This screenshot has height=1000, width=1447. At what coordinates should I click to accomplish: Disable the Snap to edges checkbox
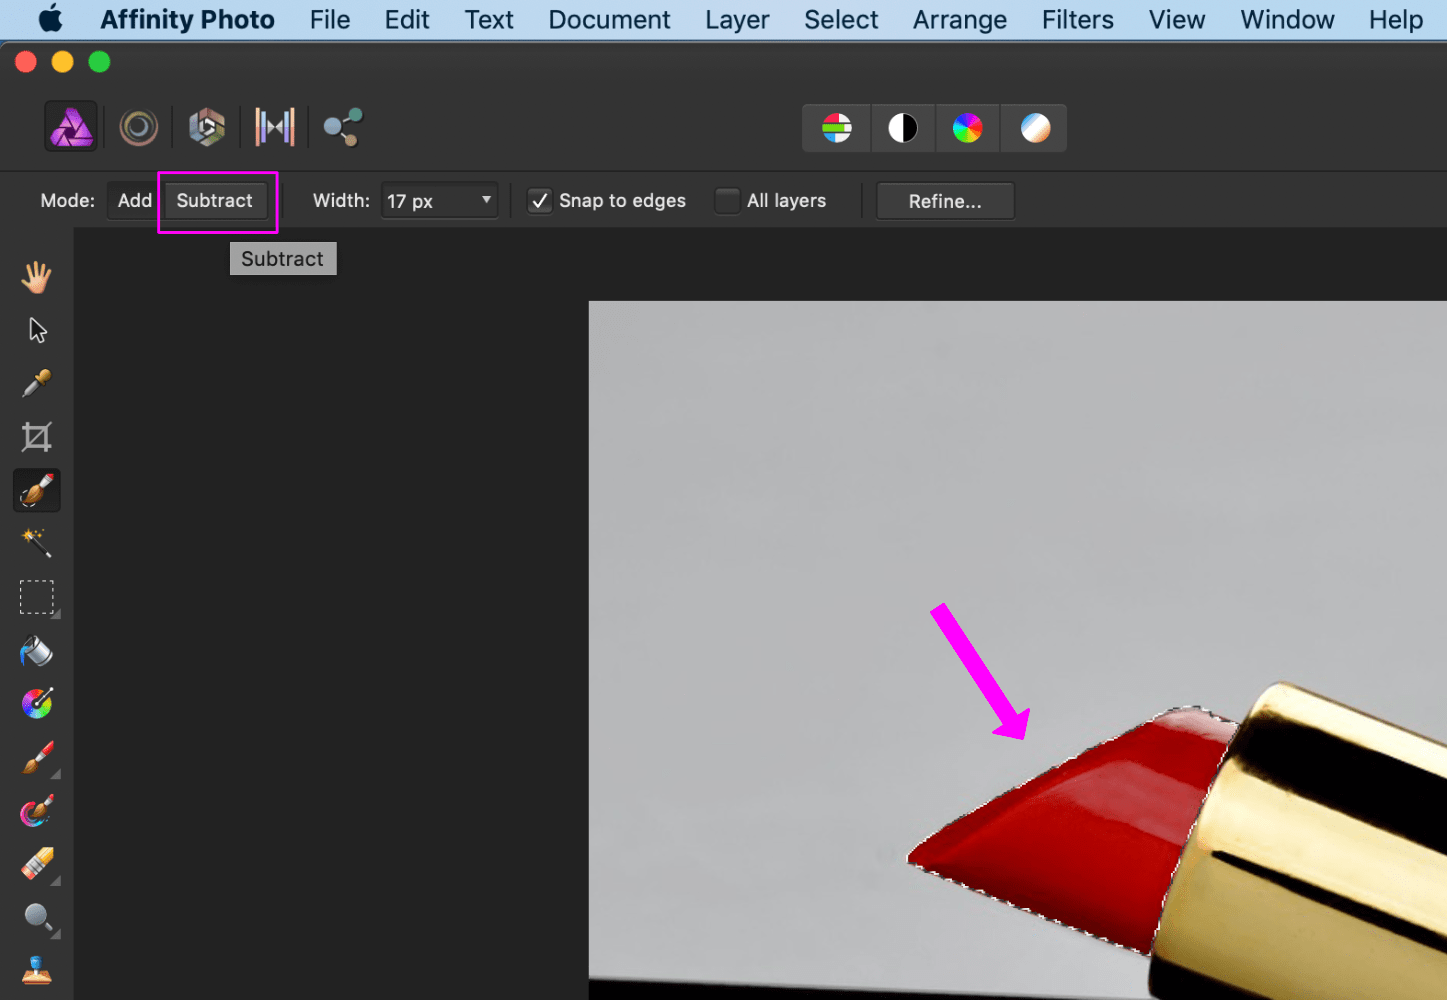pyautogui.click(x=540, y=201)
